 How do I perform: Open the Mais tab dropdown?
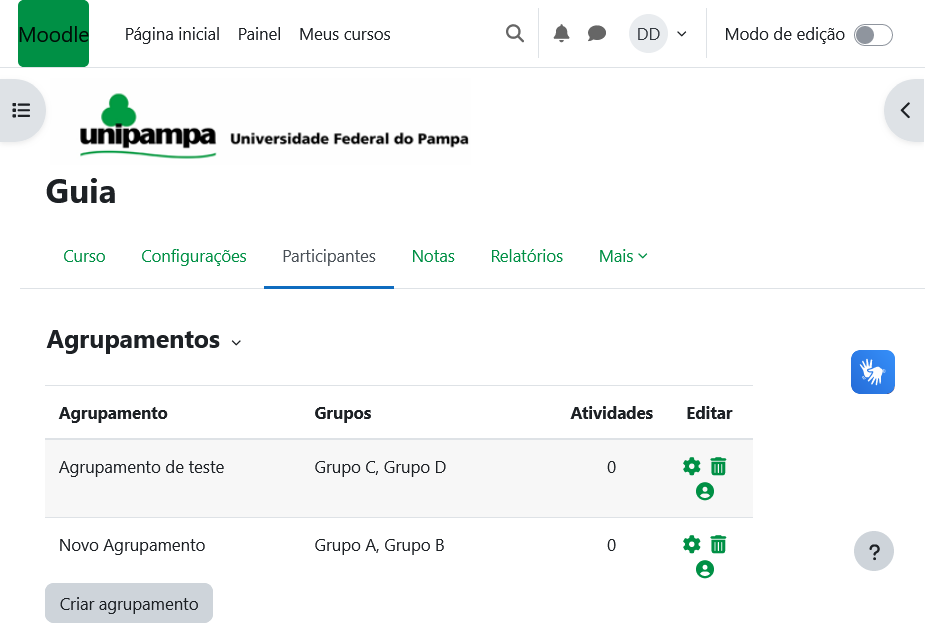[x=623, y=256]
